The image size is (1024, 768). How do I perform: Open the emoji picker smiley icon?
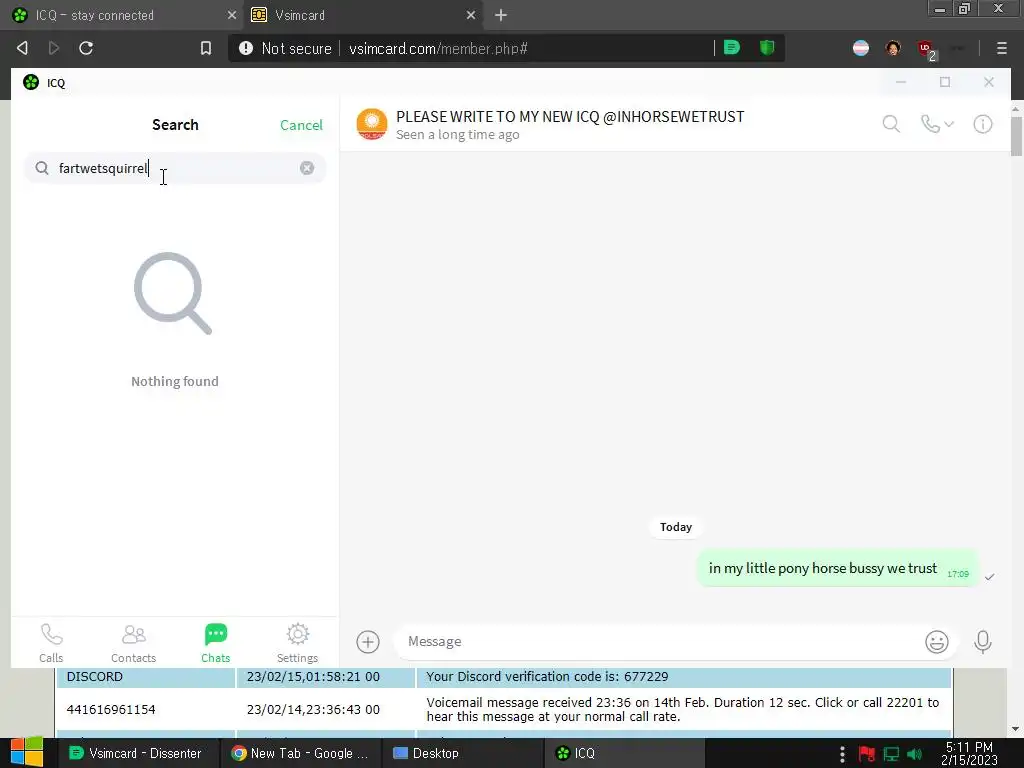pos(936,641)
